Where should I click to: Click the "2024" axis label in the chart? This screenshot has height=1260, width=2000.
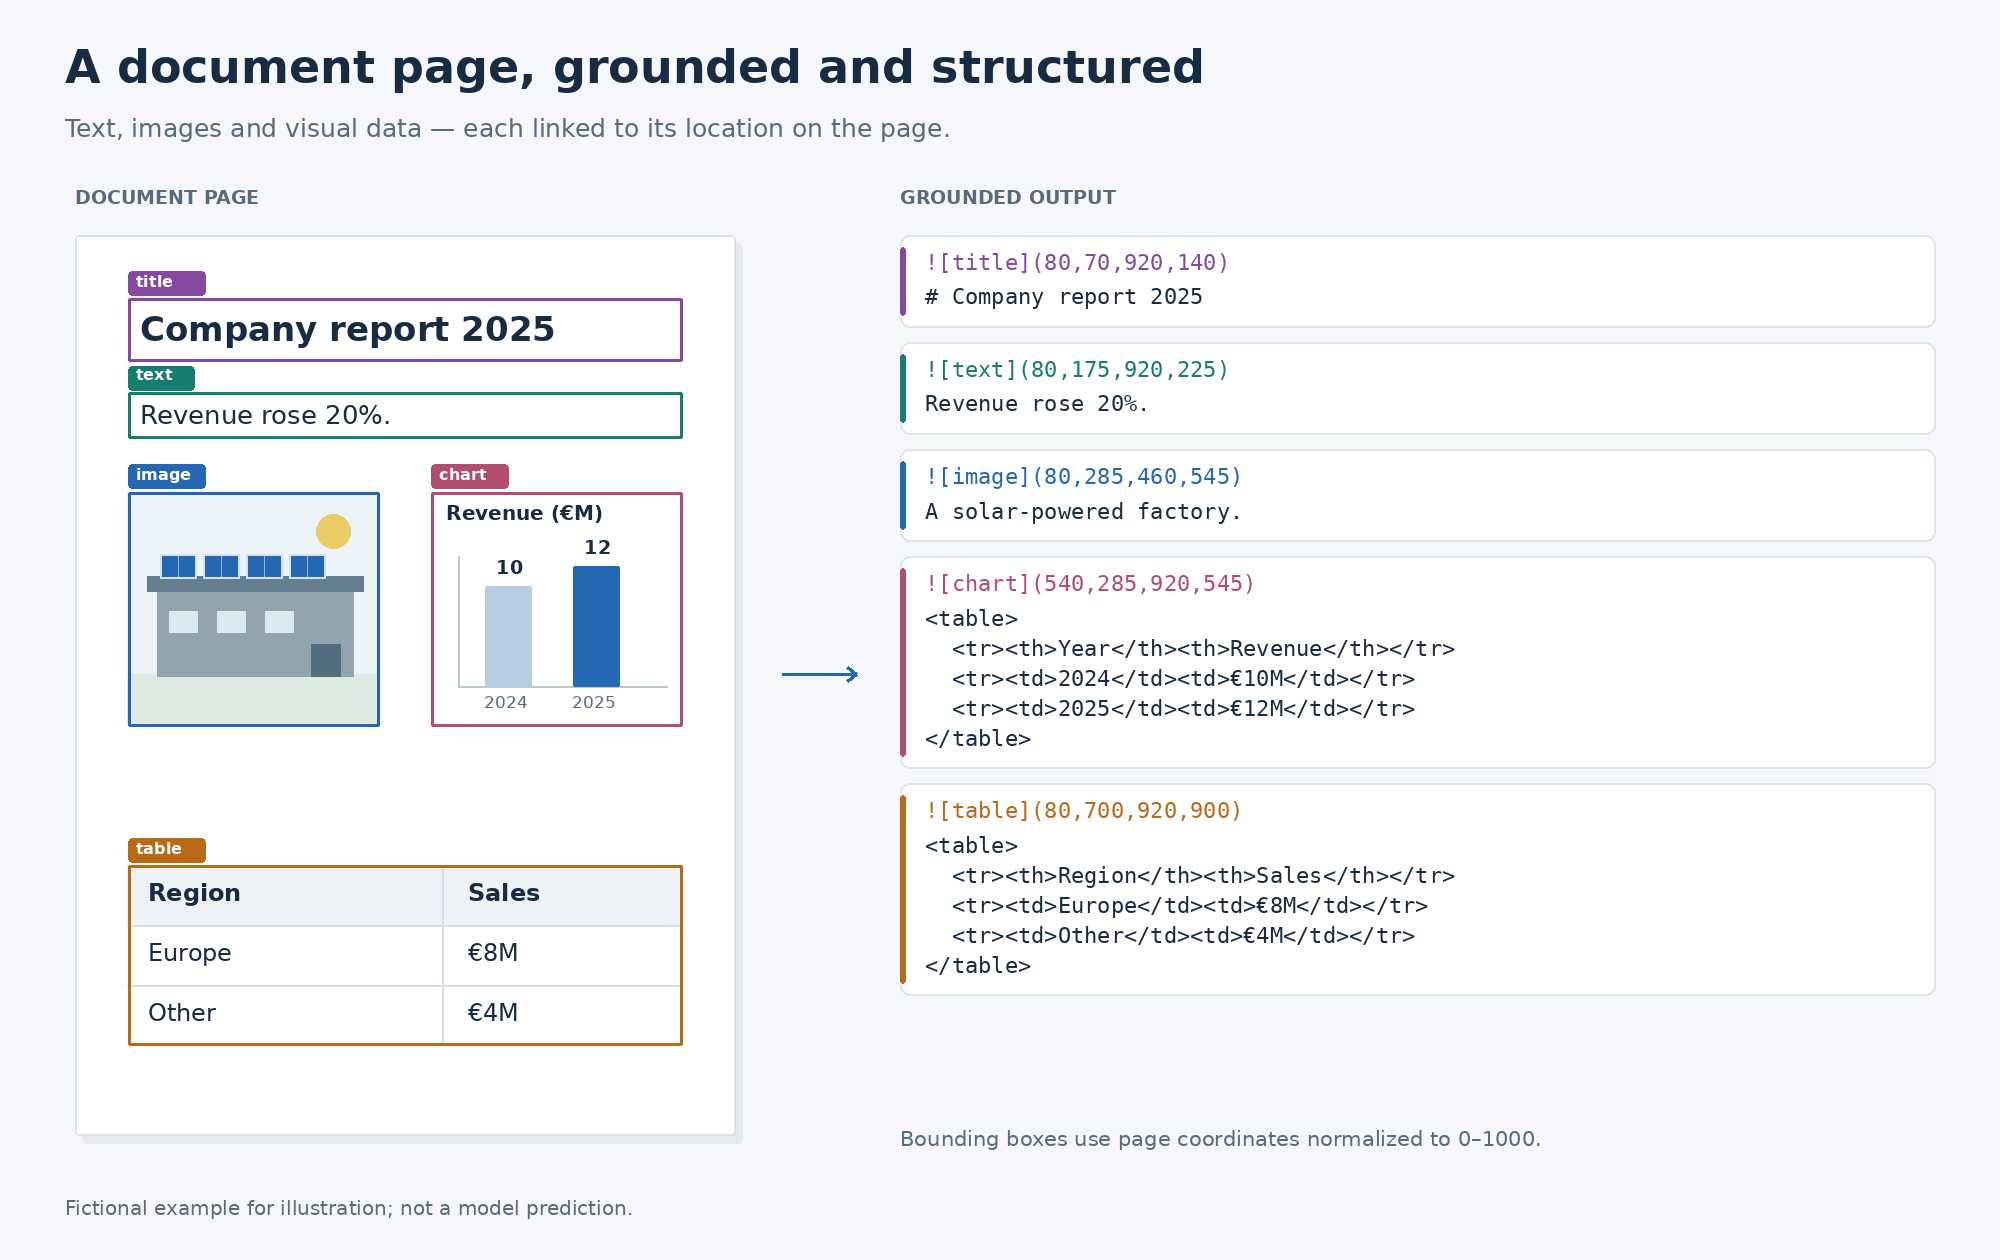click(506, 702)
